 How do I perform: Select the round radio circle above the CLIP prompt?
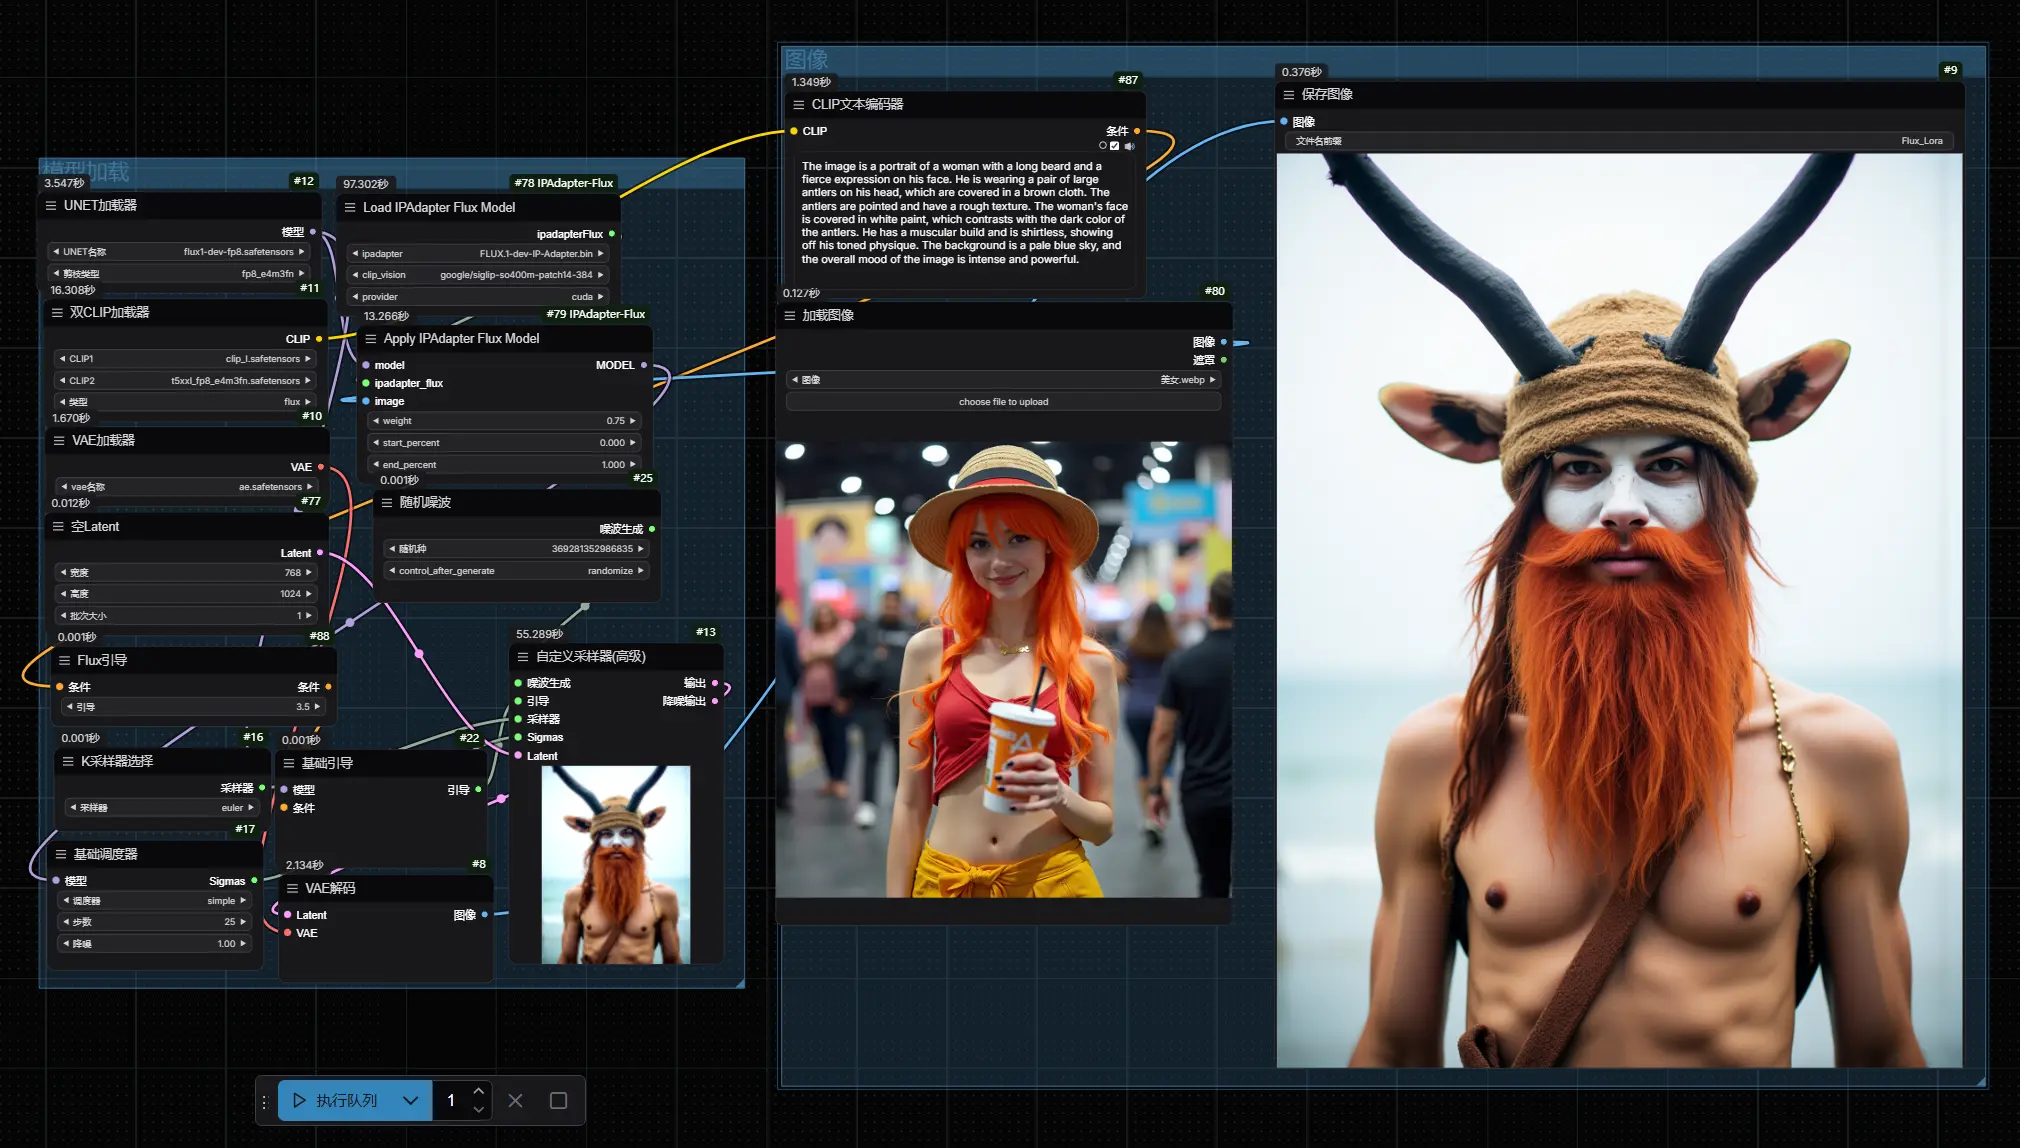1103,146
